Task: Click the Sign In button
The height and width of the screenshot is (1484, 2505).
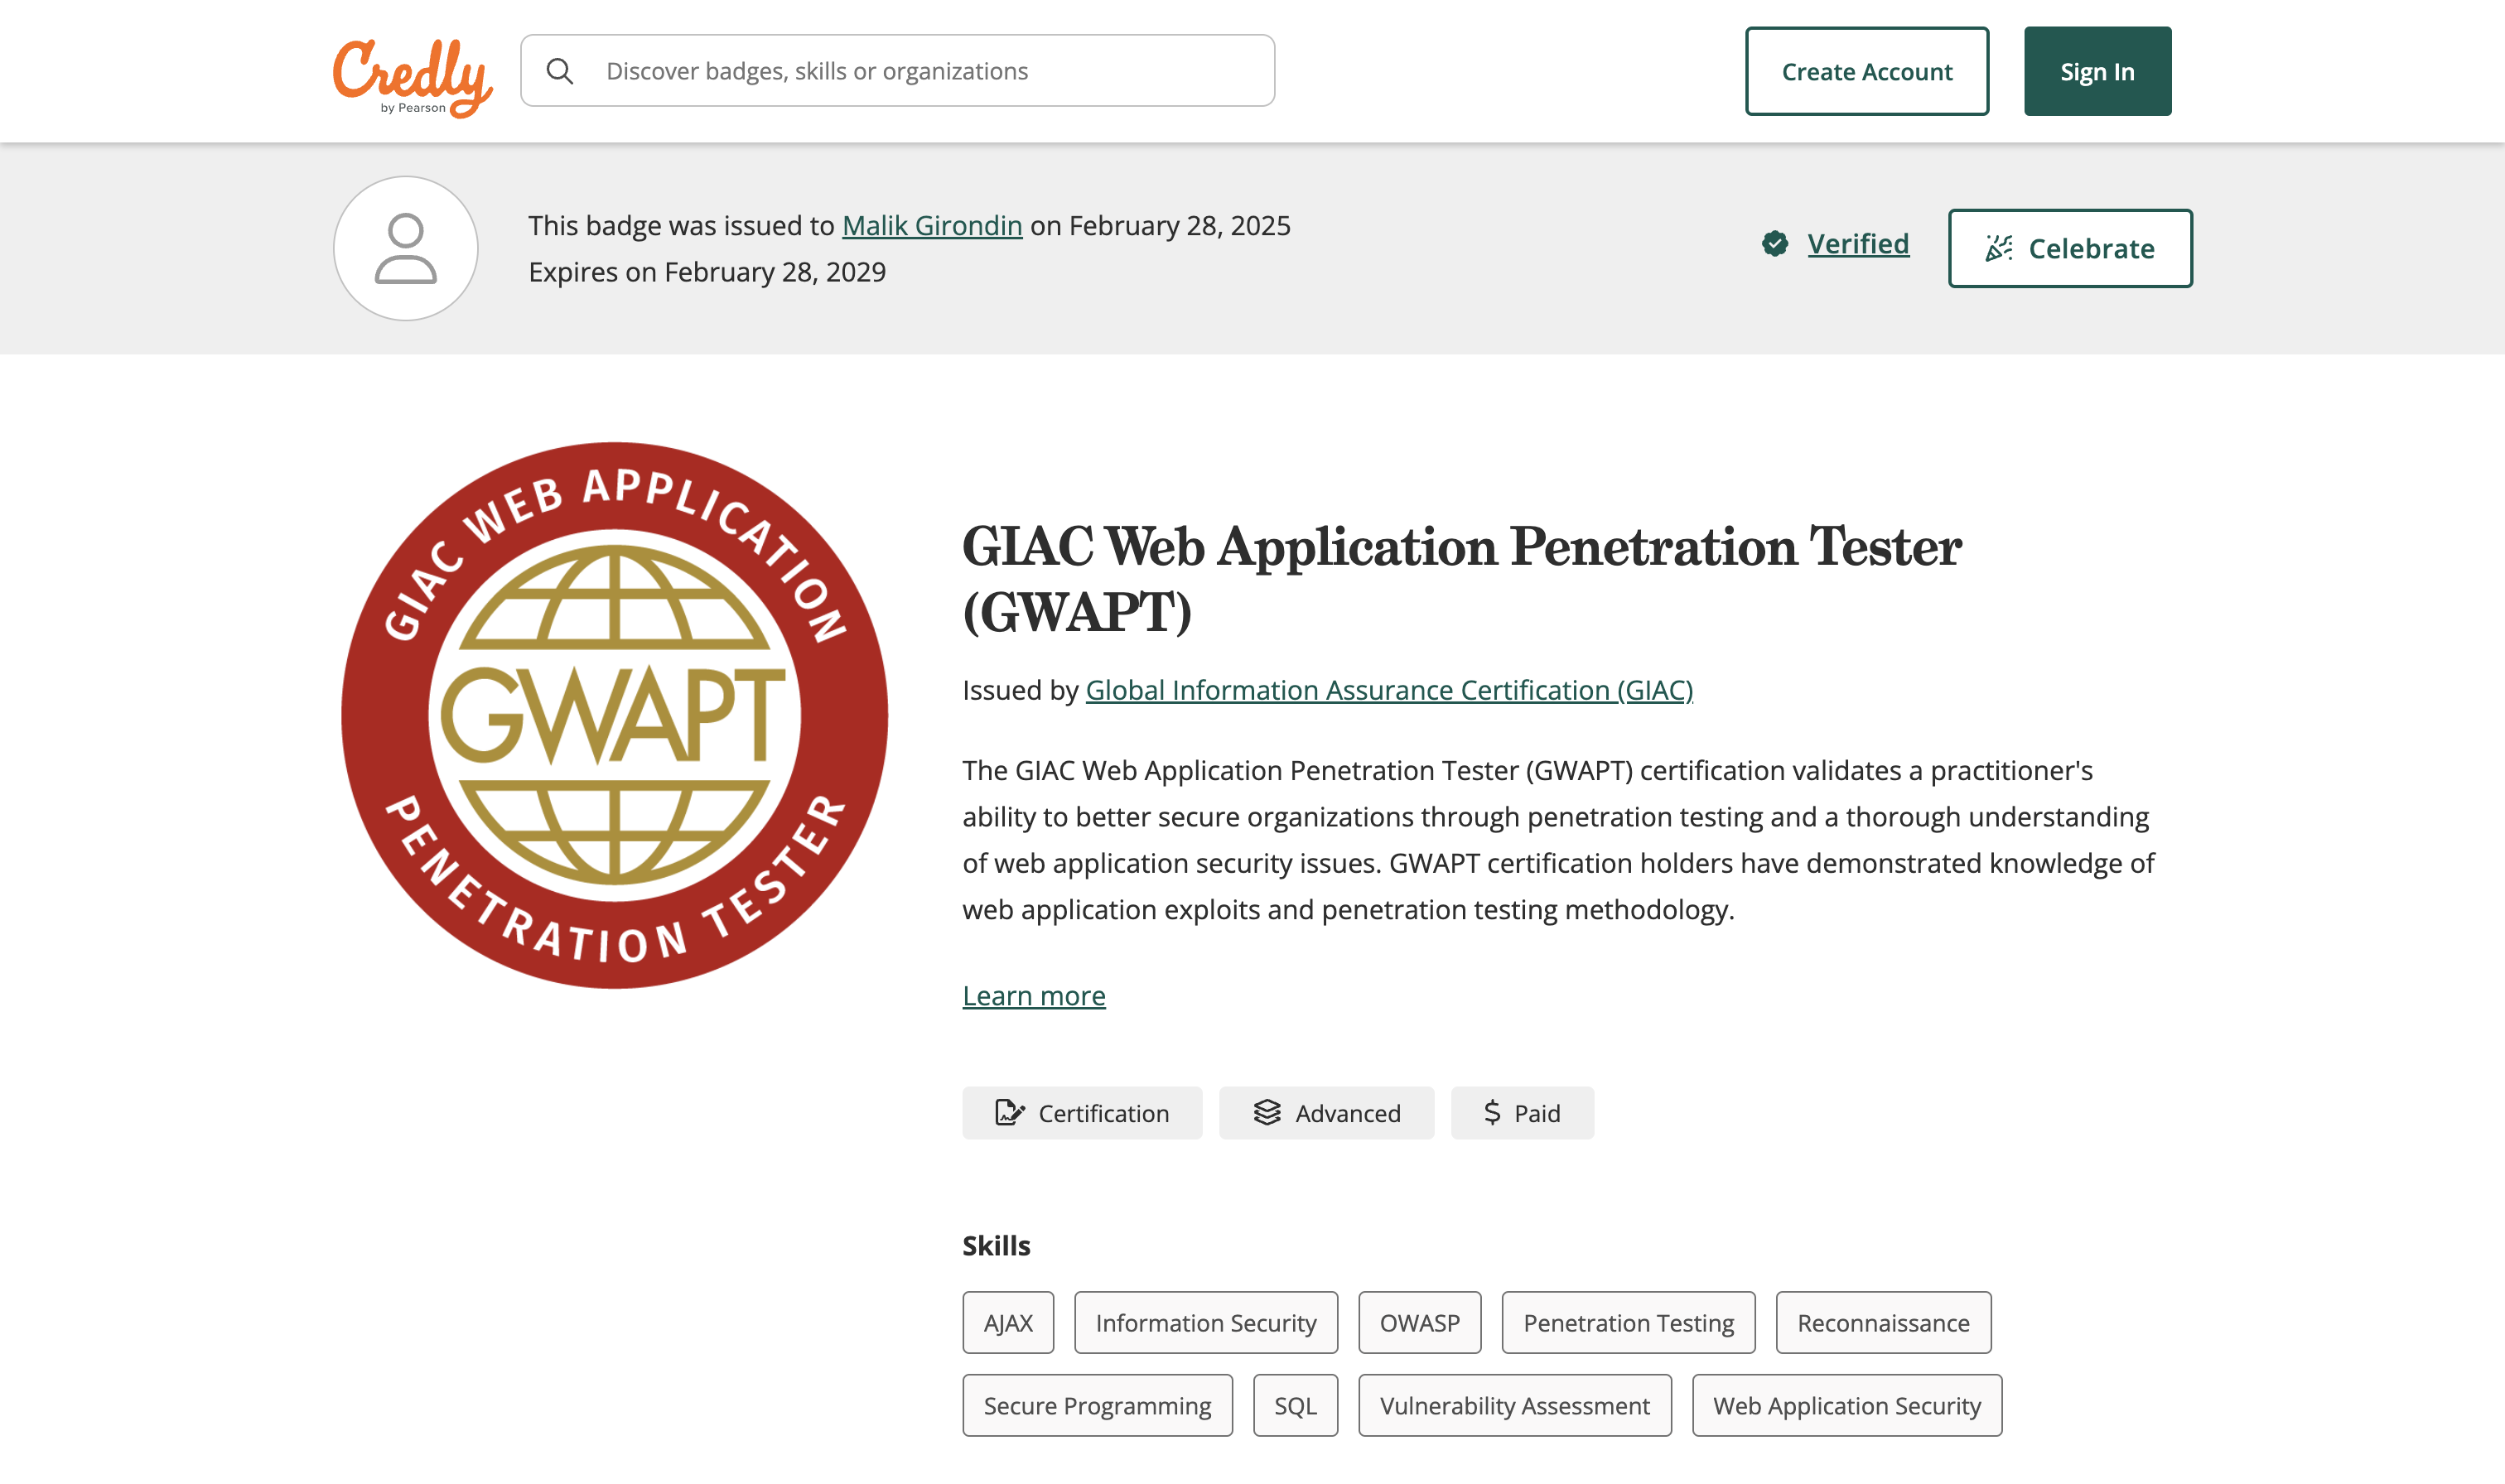Action: (x=2097, y=71)
